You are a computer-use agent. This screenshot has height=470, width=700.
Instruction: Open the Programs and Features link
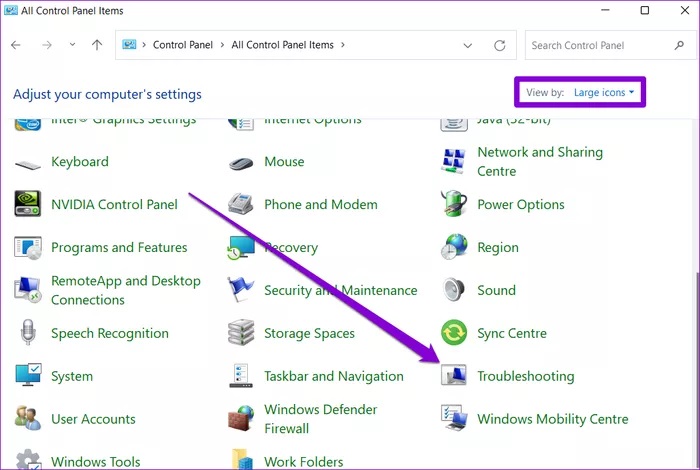point(119,247)
